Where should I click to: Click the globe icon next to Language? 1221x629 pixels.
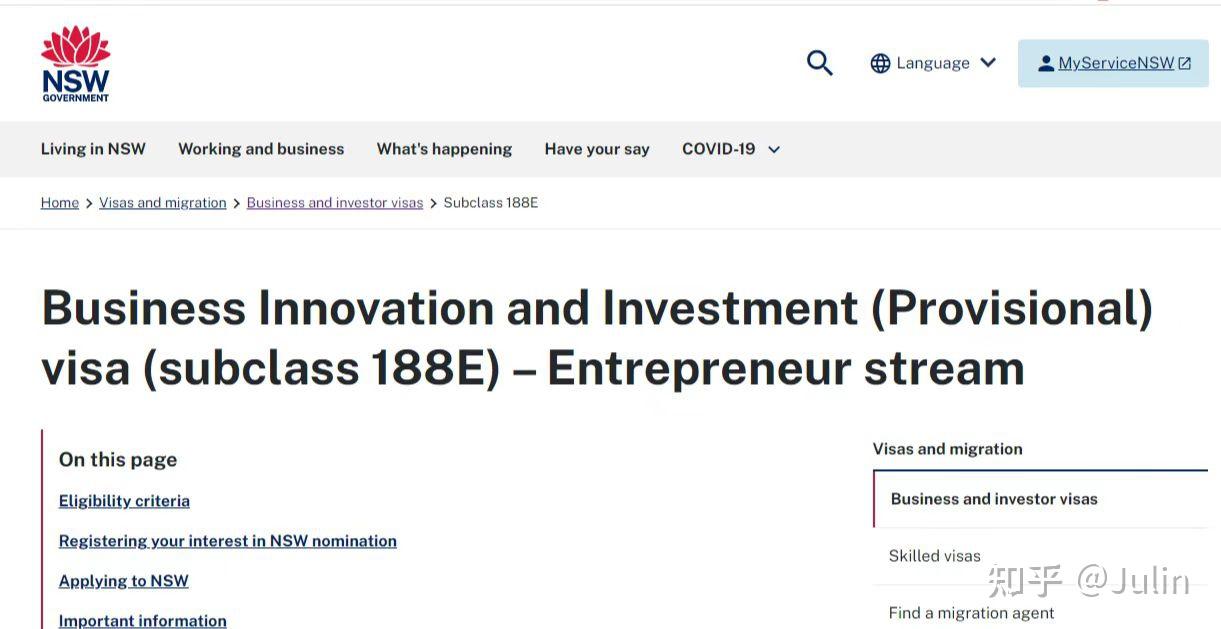880,62
